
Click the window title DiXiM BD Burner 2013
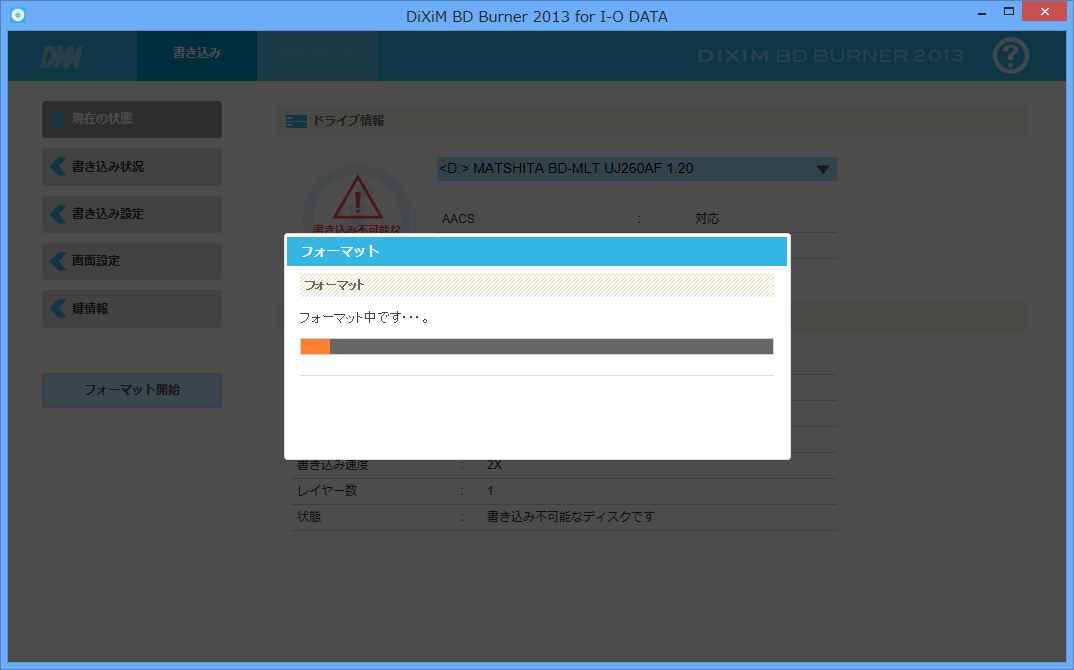pyautogui.click(x=536, y=16)
